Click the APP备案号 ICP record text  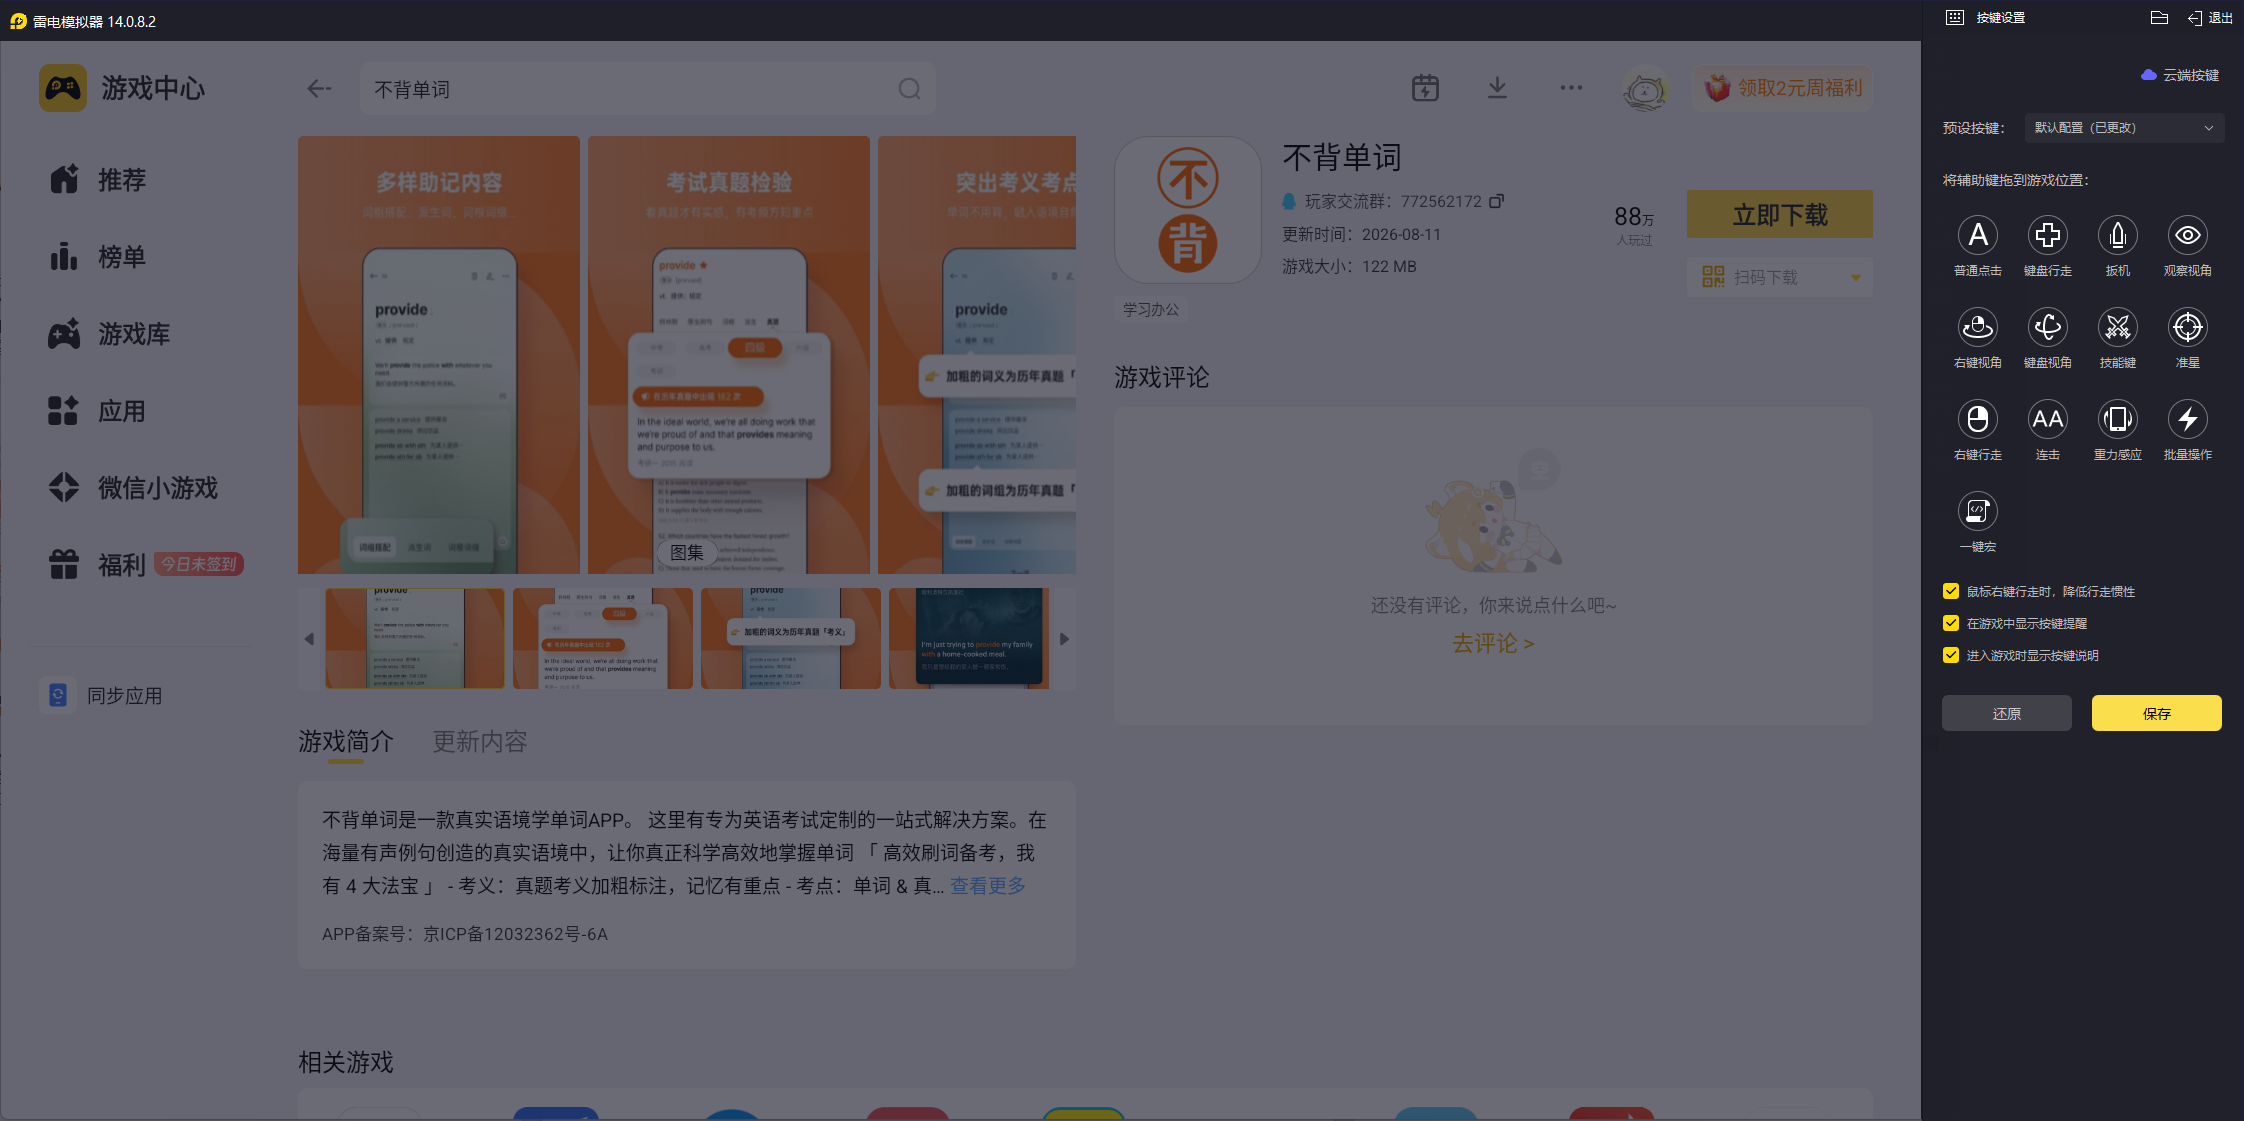point(465,934)
